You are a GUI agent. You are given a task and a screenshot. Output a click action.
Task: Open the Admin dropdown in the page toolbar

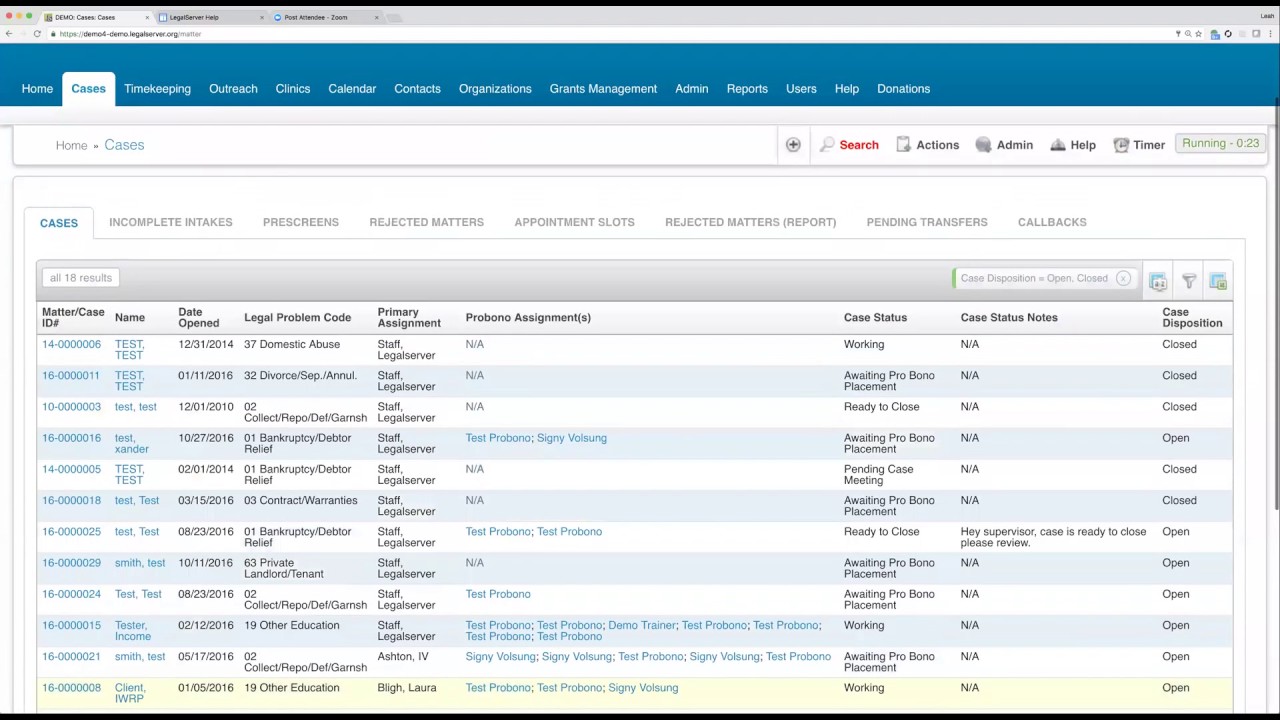pyautogui.click(x=1004, y=145)
